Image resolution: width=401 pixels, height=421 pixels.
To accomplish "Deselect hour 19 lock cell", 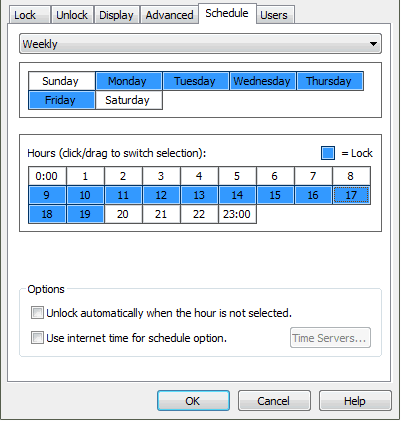I will pos(85,214).
